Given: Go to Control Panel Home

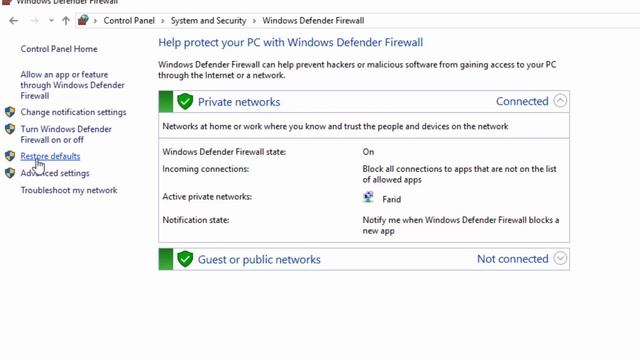Looking at the screenshot, I should pyautogui.click(x=59, y=49).
